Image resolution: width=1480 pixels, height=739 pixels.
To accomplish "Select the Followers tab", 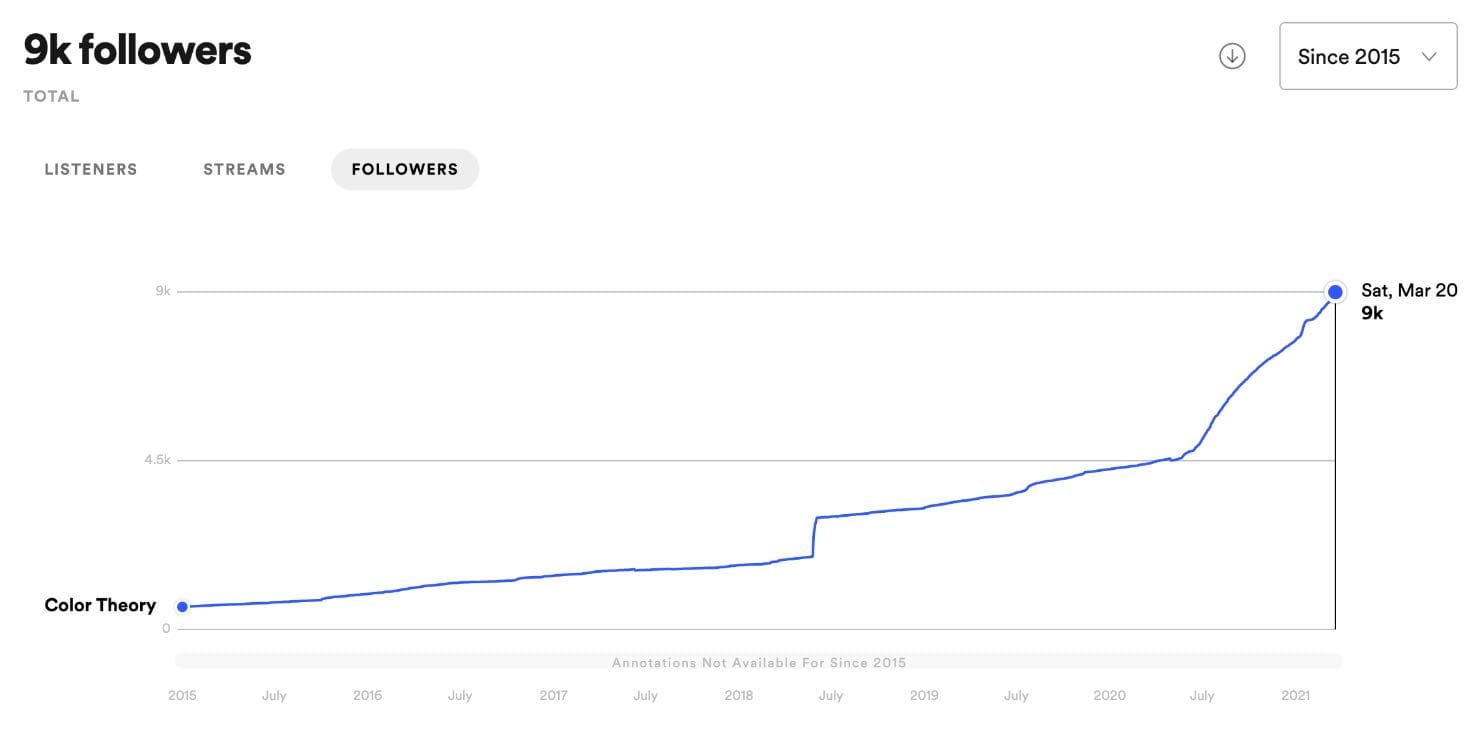I will [x=405, y=169].
